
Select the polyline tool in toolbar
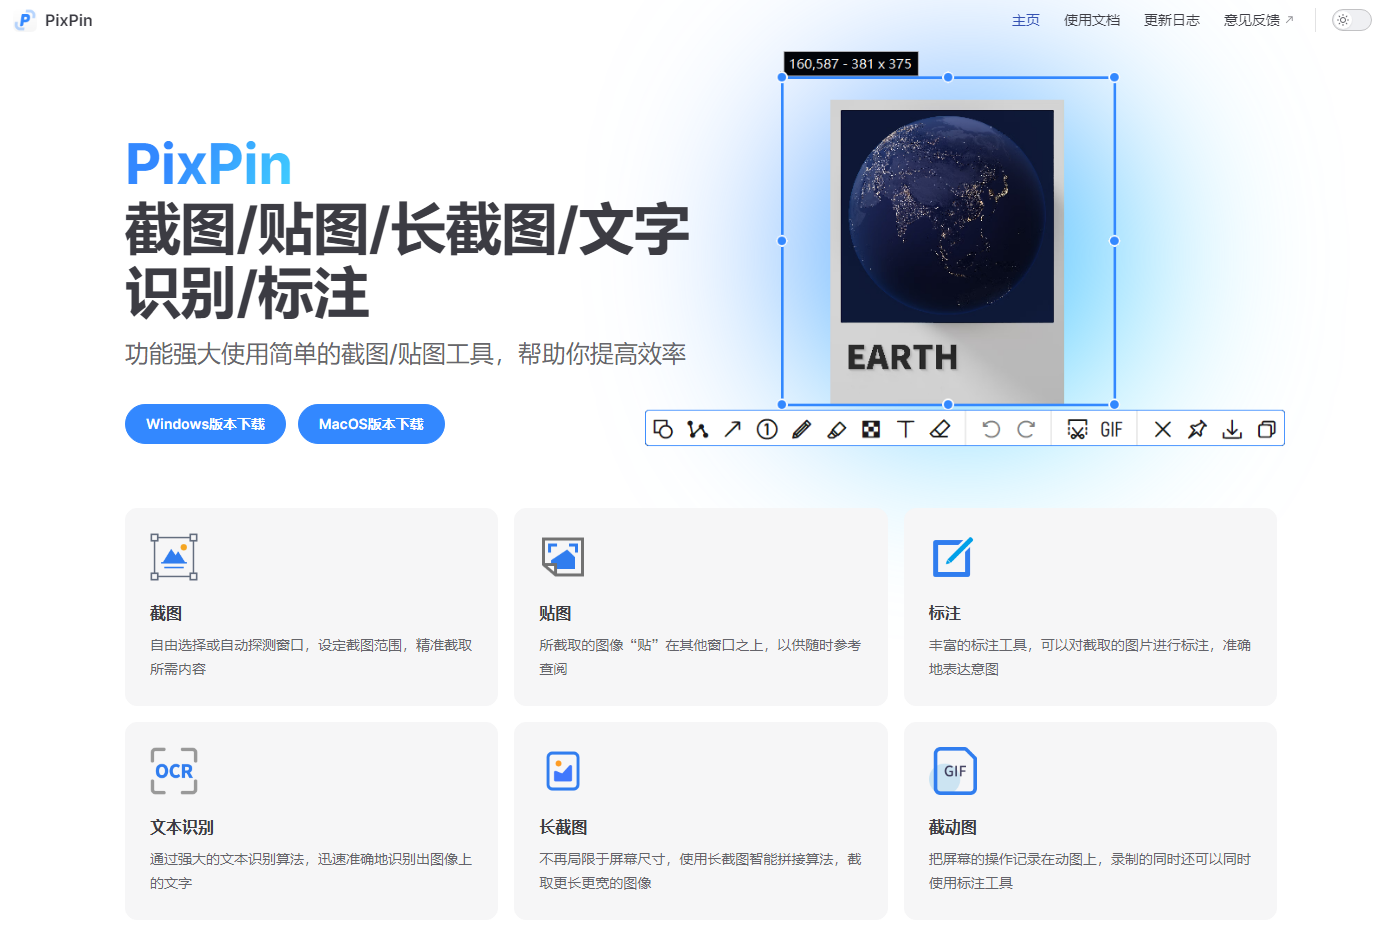(698, 429)
